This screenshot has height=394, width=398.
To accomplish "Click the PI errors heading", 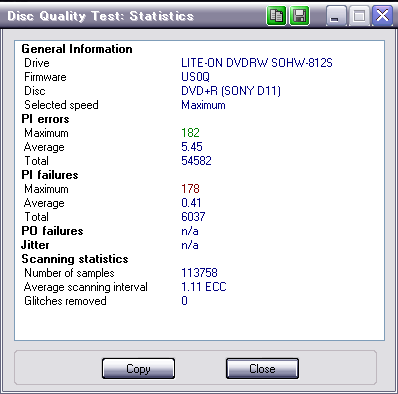I will [45, 119].
